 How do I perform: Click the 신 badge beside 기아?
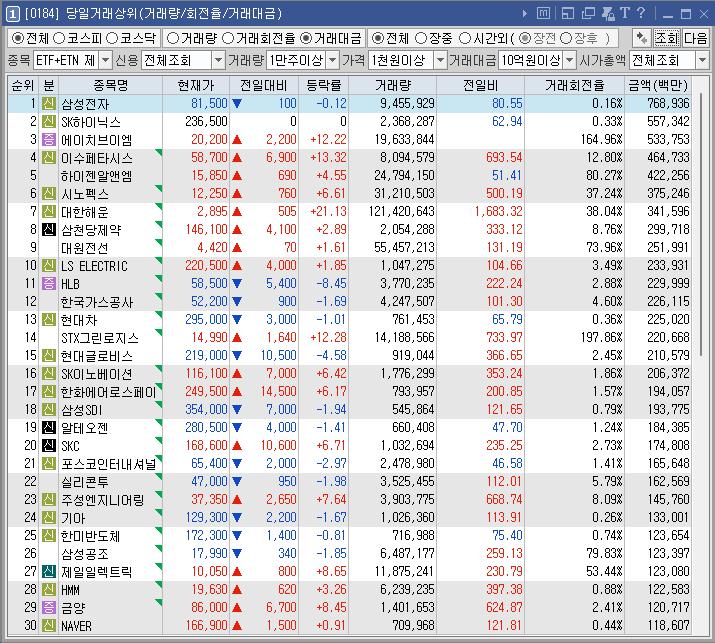click(x=49, y=517)
